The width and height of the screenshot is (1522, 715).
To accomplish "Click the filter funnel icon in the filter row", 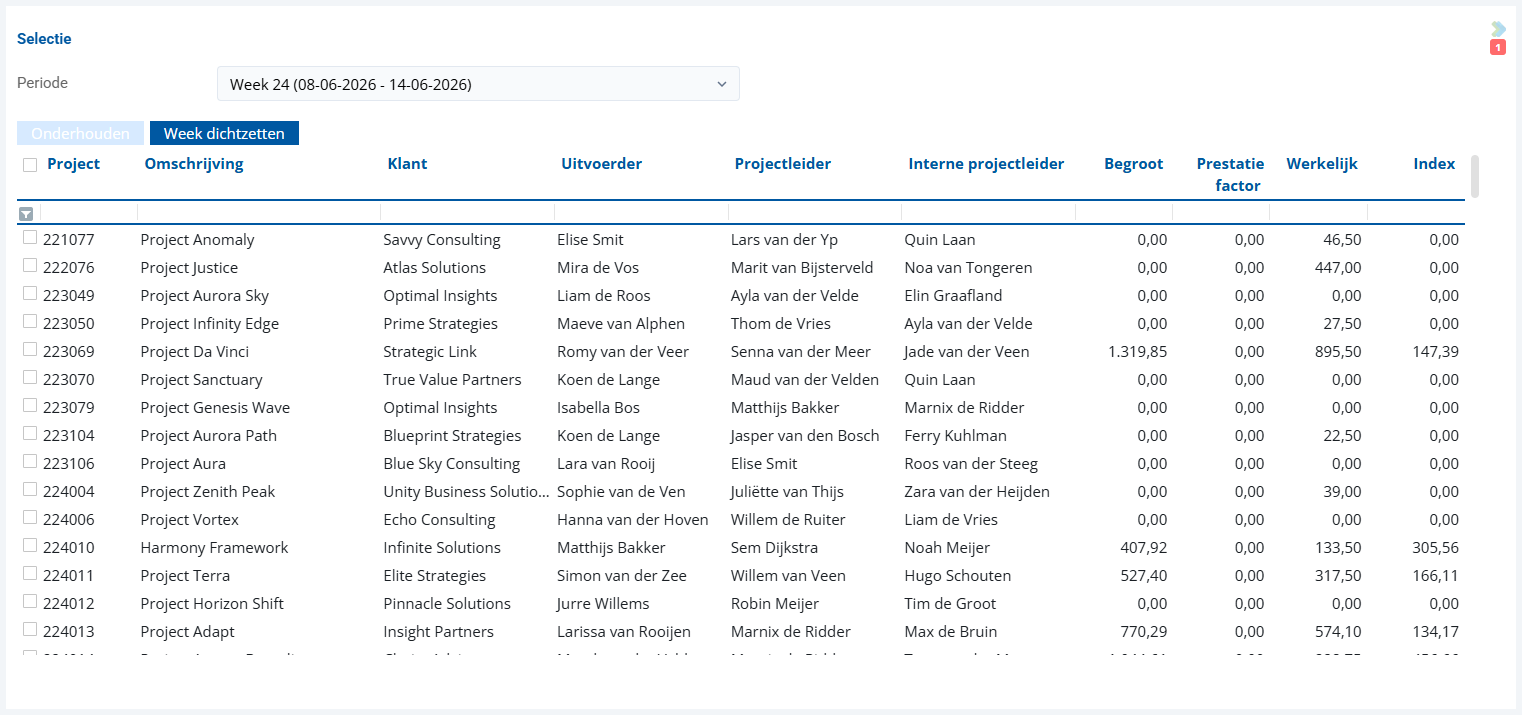I will click(x=26, y=213).
